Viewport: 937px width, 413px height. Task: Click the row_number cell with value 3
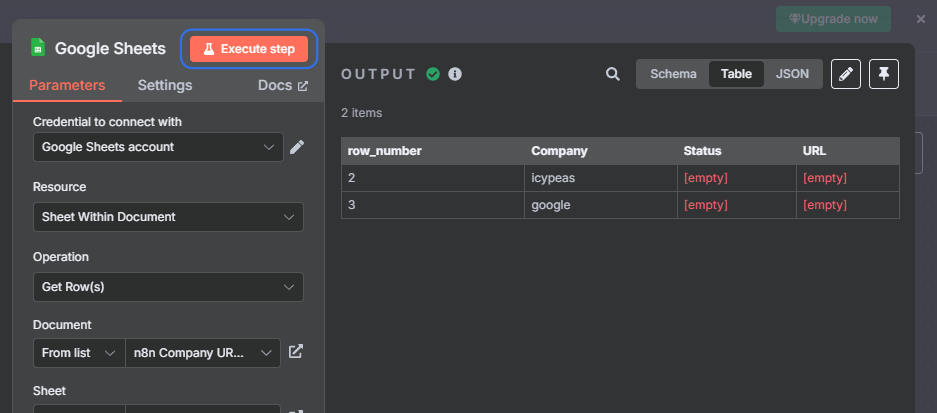pyautogui.click(x=433, y=205)
